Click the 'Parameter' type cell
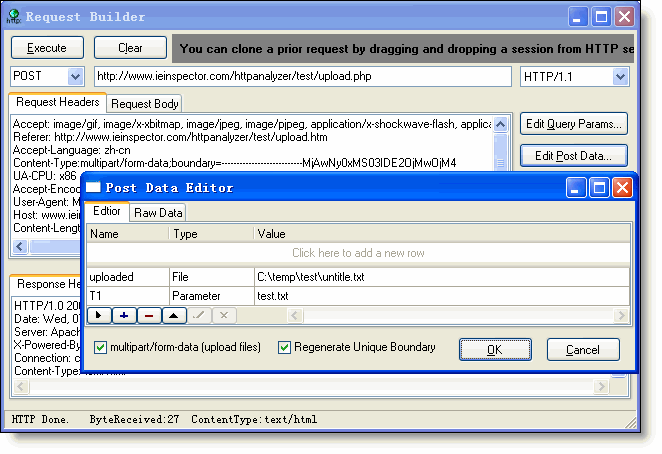This screenshot has width=662, height=454. pyautogui.click(x=212, y=296)
